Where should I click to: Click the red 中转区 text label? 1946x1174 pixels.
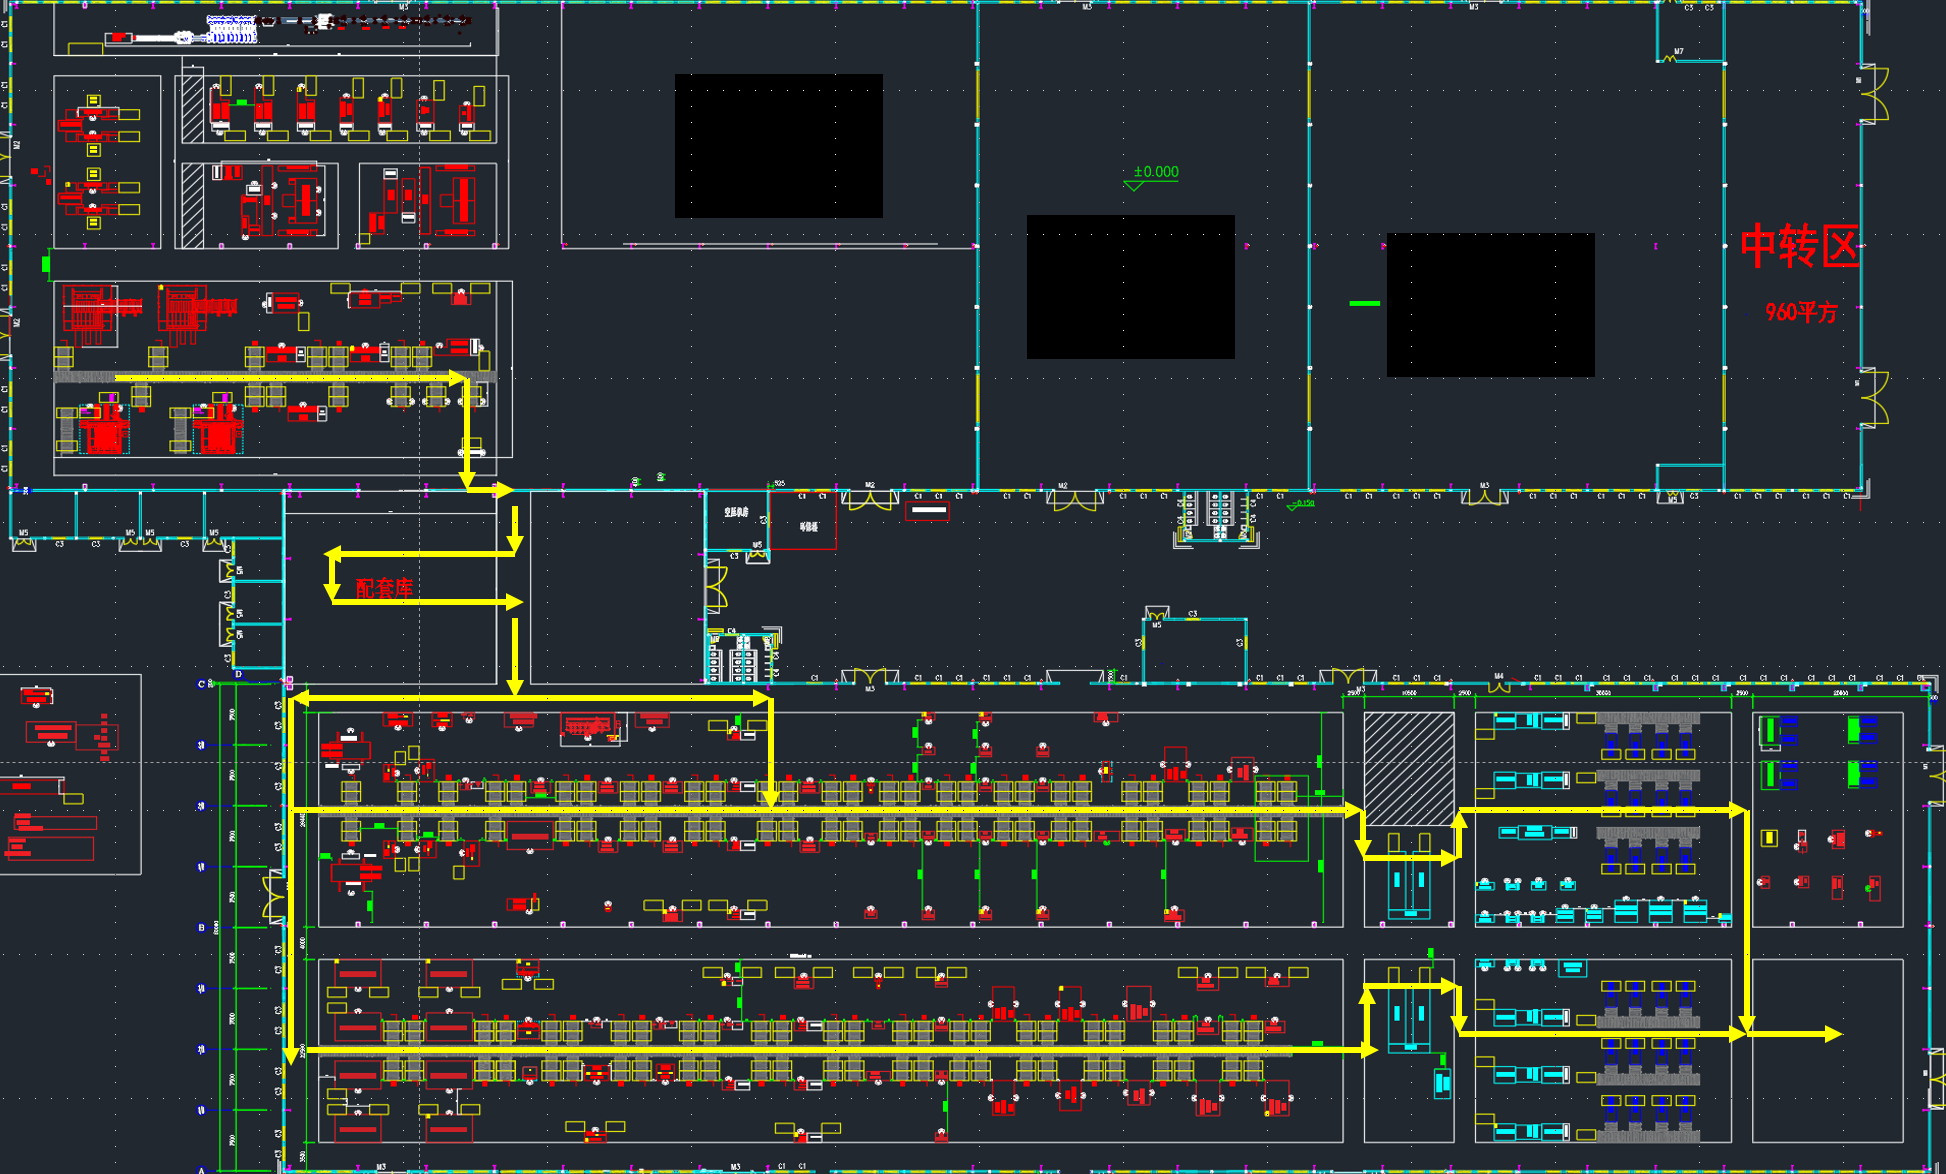[x=1798, y=246]
